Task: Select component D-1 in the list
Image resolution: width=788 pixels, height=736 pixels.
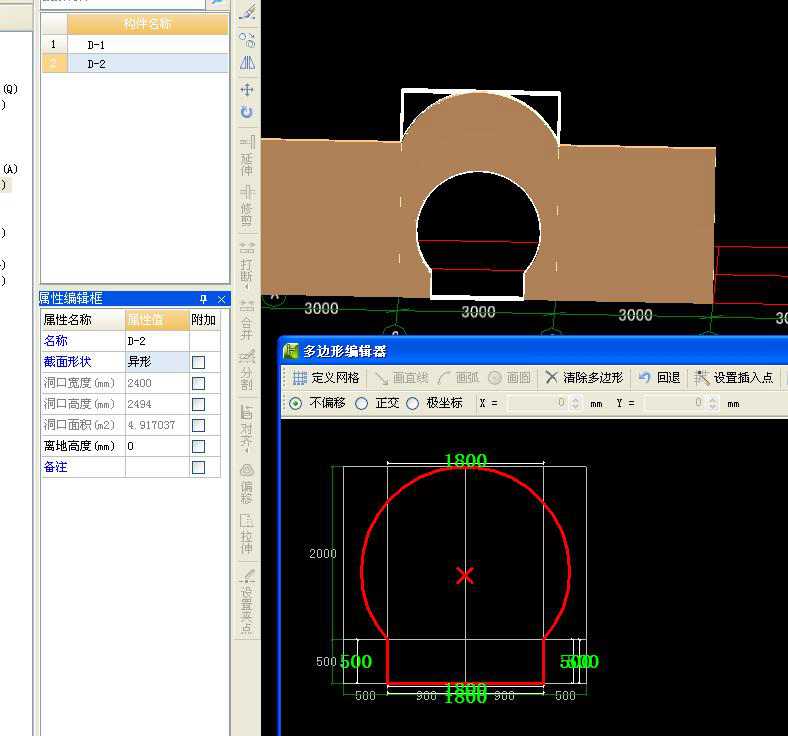Action: 148,45
